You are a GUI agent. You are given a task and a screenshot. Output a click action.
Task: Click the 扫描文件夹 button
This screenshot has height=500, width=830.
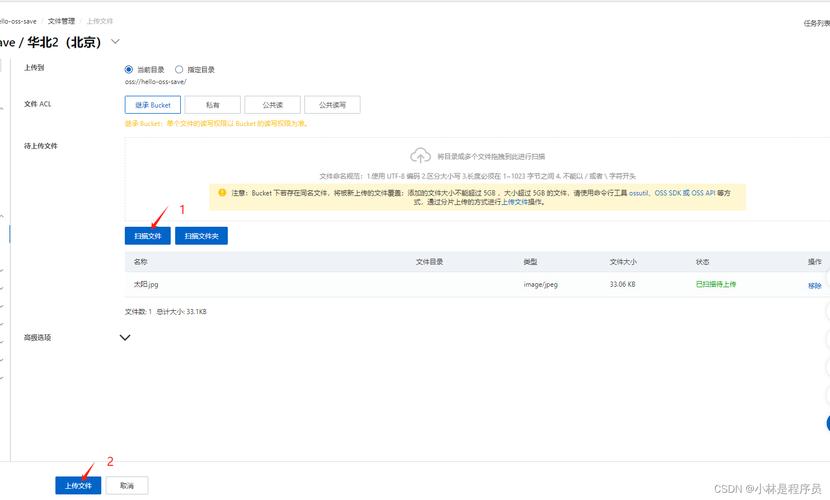pyautogui.click(x=201, y=236)
